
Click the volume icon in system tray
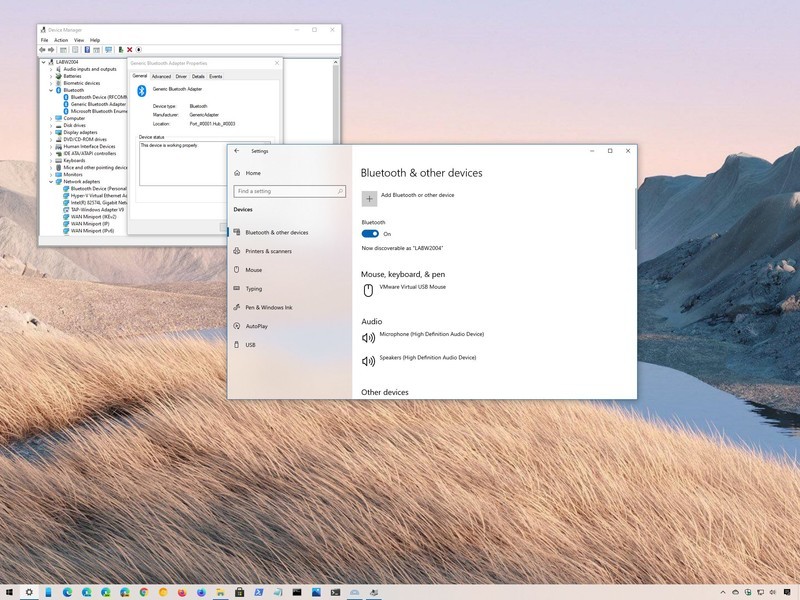point(773,592)
